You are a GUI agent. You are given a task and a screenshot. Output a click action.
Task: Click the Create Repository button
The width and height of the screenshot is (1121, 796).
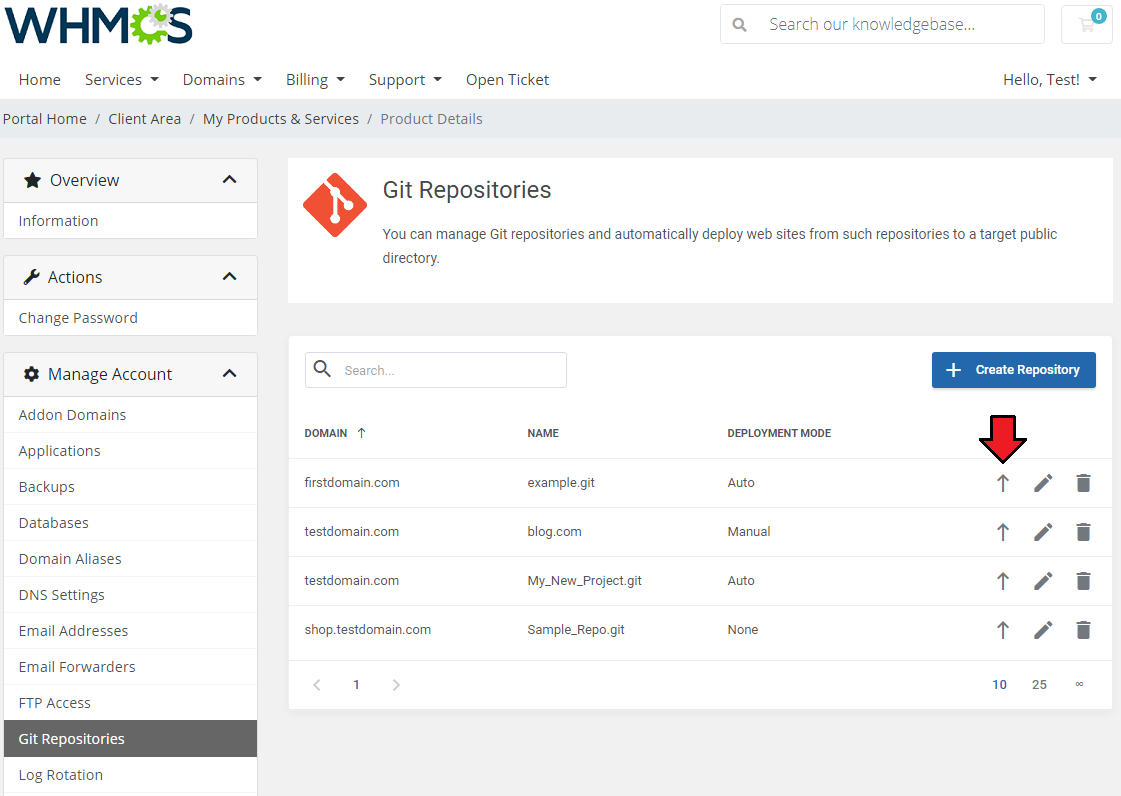1013,370
